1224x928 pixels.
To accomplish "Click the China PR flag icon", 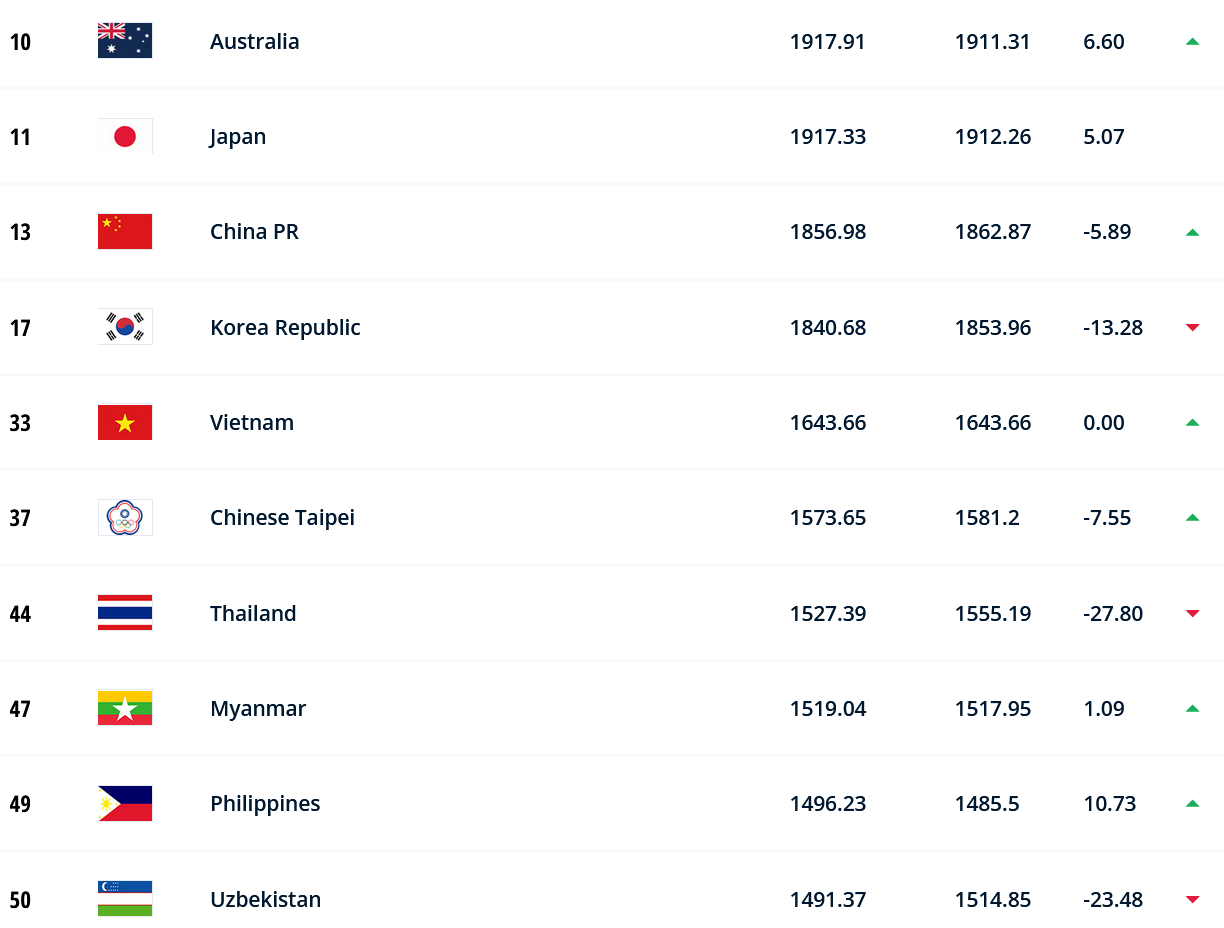I will pyautogui.click(x=125, y=231).
